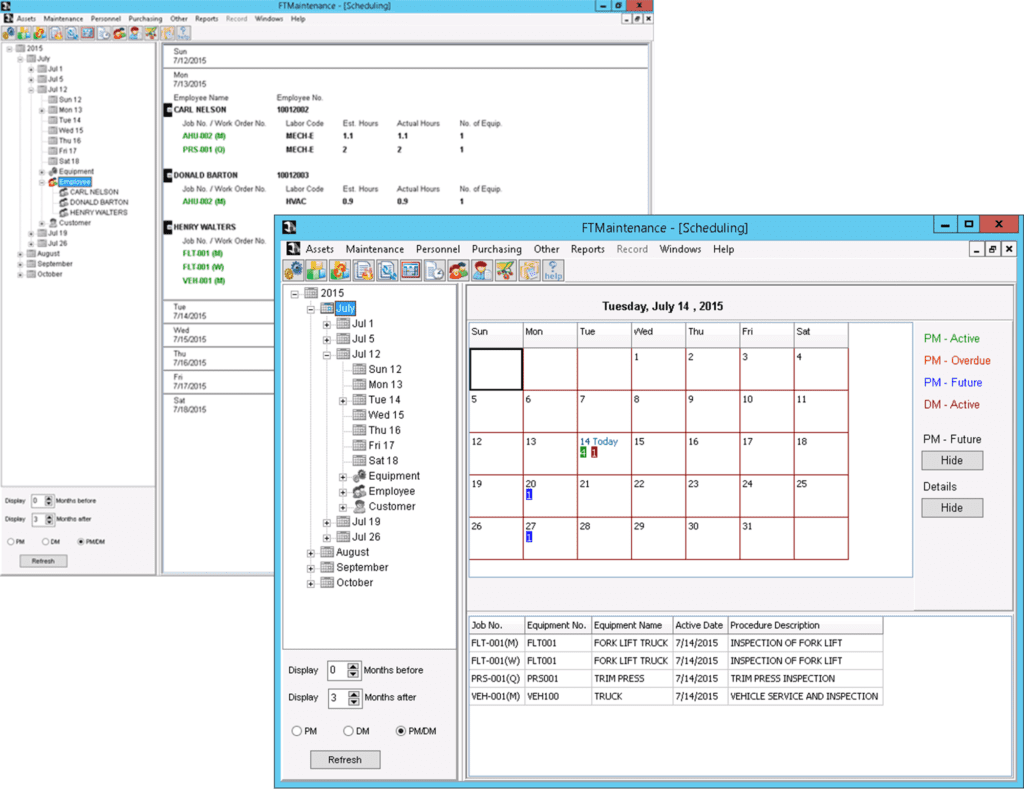Select PM radio button in front window
The height and width of the screenshot is (789, 1024).
(296, 731)
